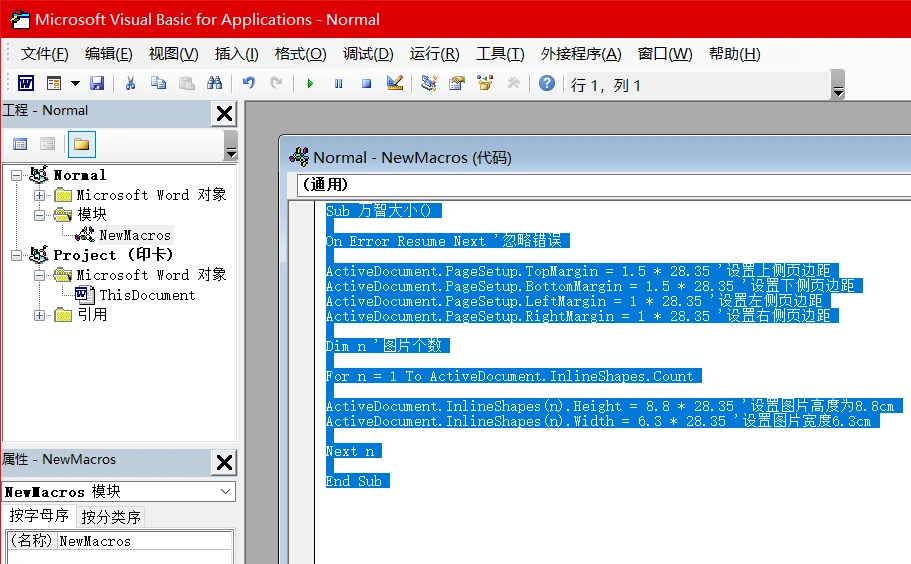Expand the 引用 folder node
The width and height of the screenshot is (911, 564).
click(x=39, y=315)
